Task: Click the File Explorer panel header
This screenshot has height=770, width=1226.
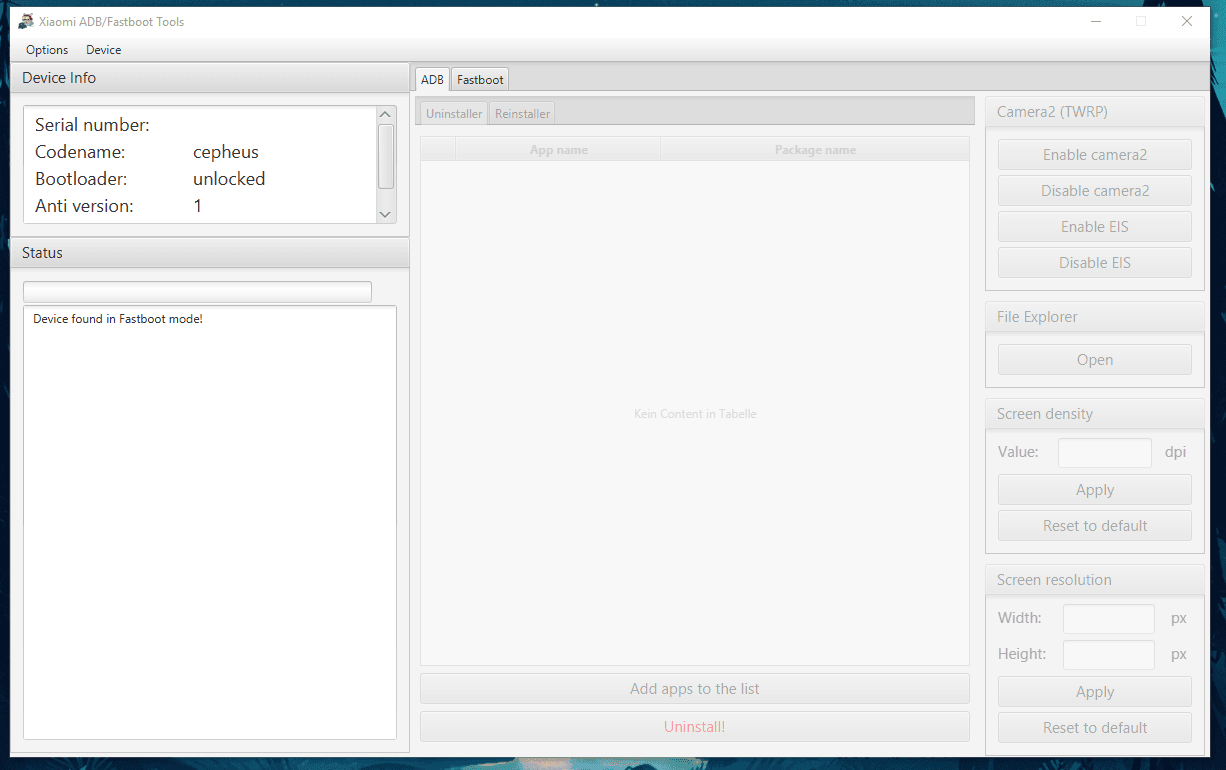Action: (x=1095, y=317)
